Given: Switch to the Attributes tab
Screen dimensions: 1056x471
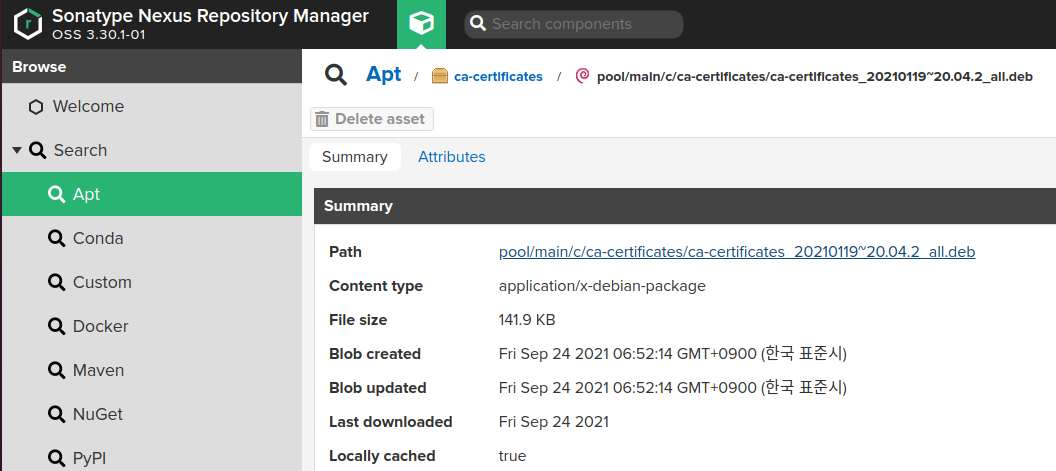Looking at the screenshot, I should click(452, 157).
